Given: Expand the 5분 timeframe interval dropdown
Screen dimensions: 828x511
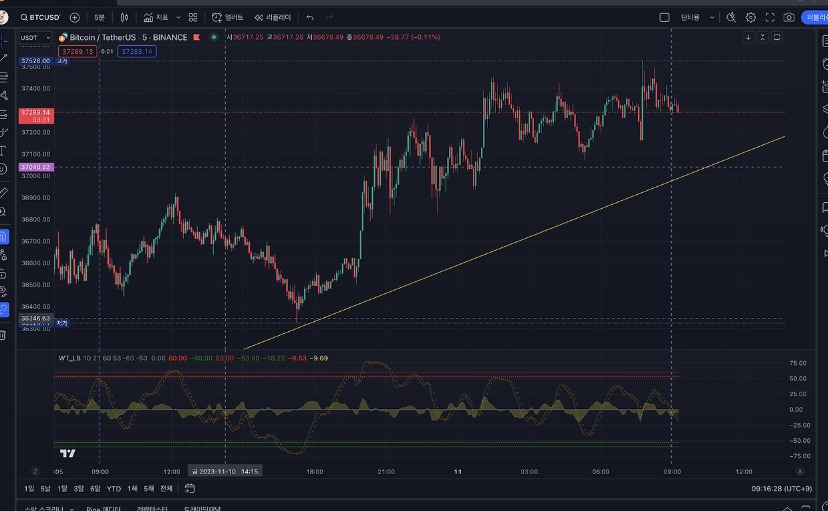Looking at the screenshot, I should (99, 17).
